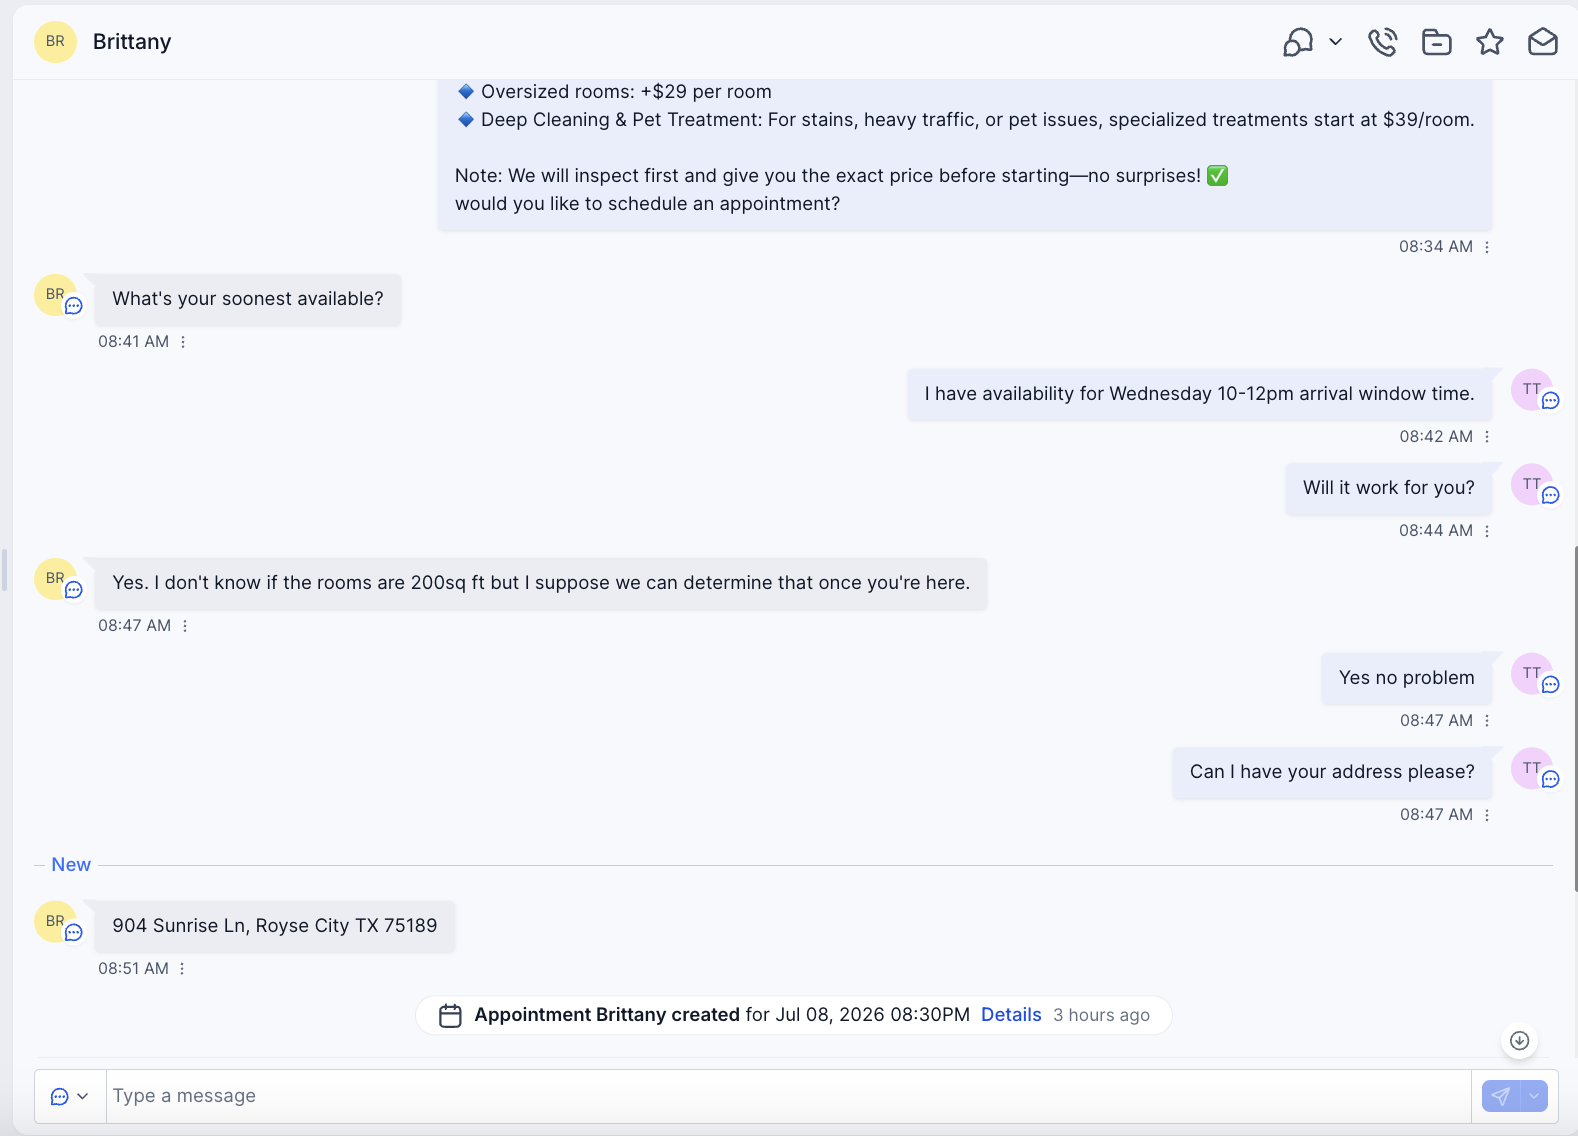Image resolution: width=1578 pixels, height=1136 pixels.
Task: Click BR avatar beside 904 Sunrise Ln message
Action: [55, 922]
